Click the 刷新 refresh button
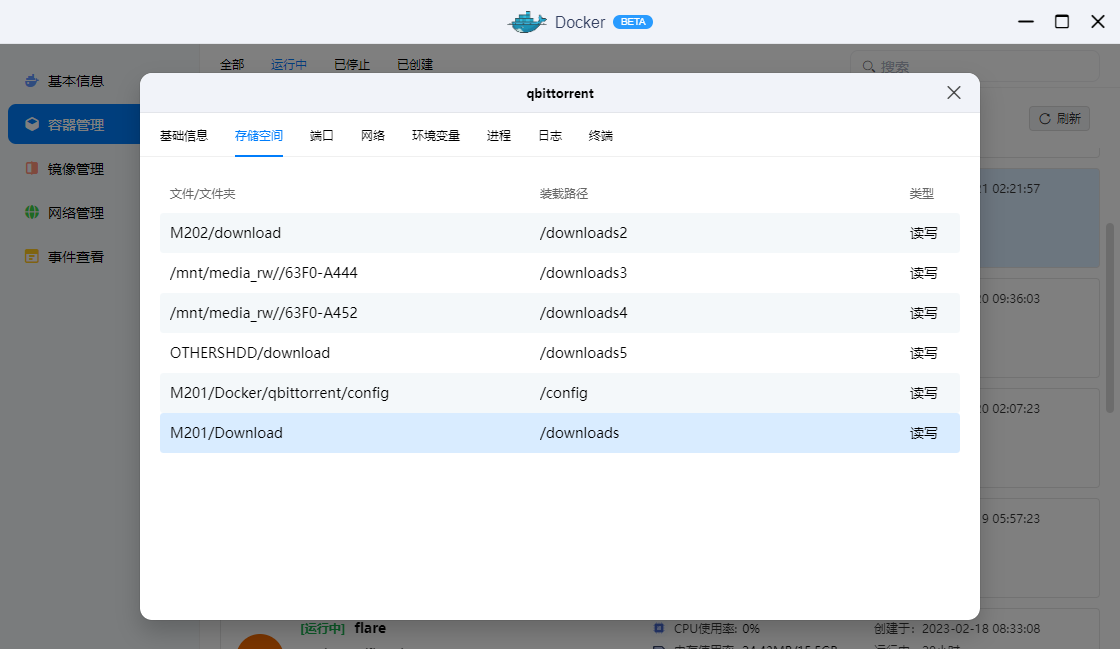This screenshot has height=650, width=1120. point(1059,119)
